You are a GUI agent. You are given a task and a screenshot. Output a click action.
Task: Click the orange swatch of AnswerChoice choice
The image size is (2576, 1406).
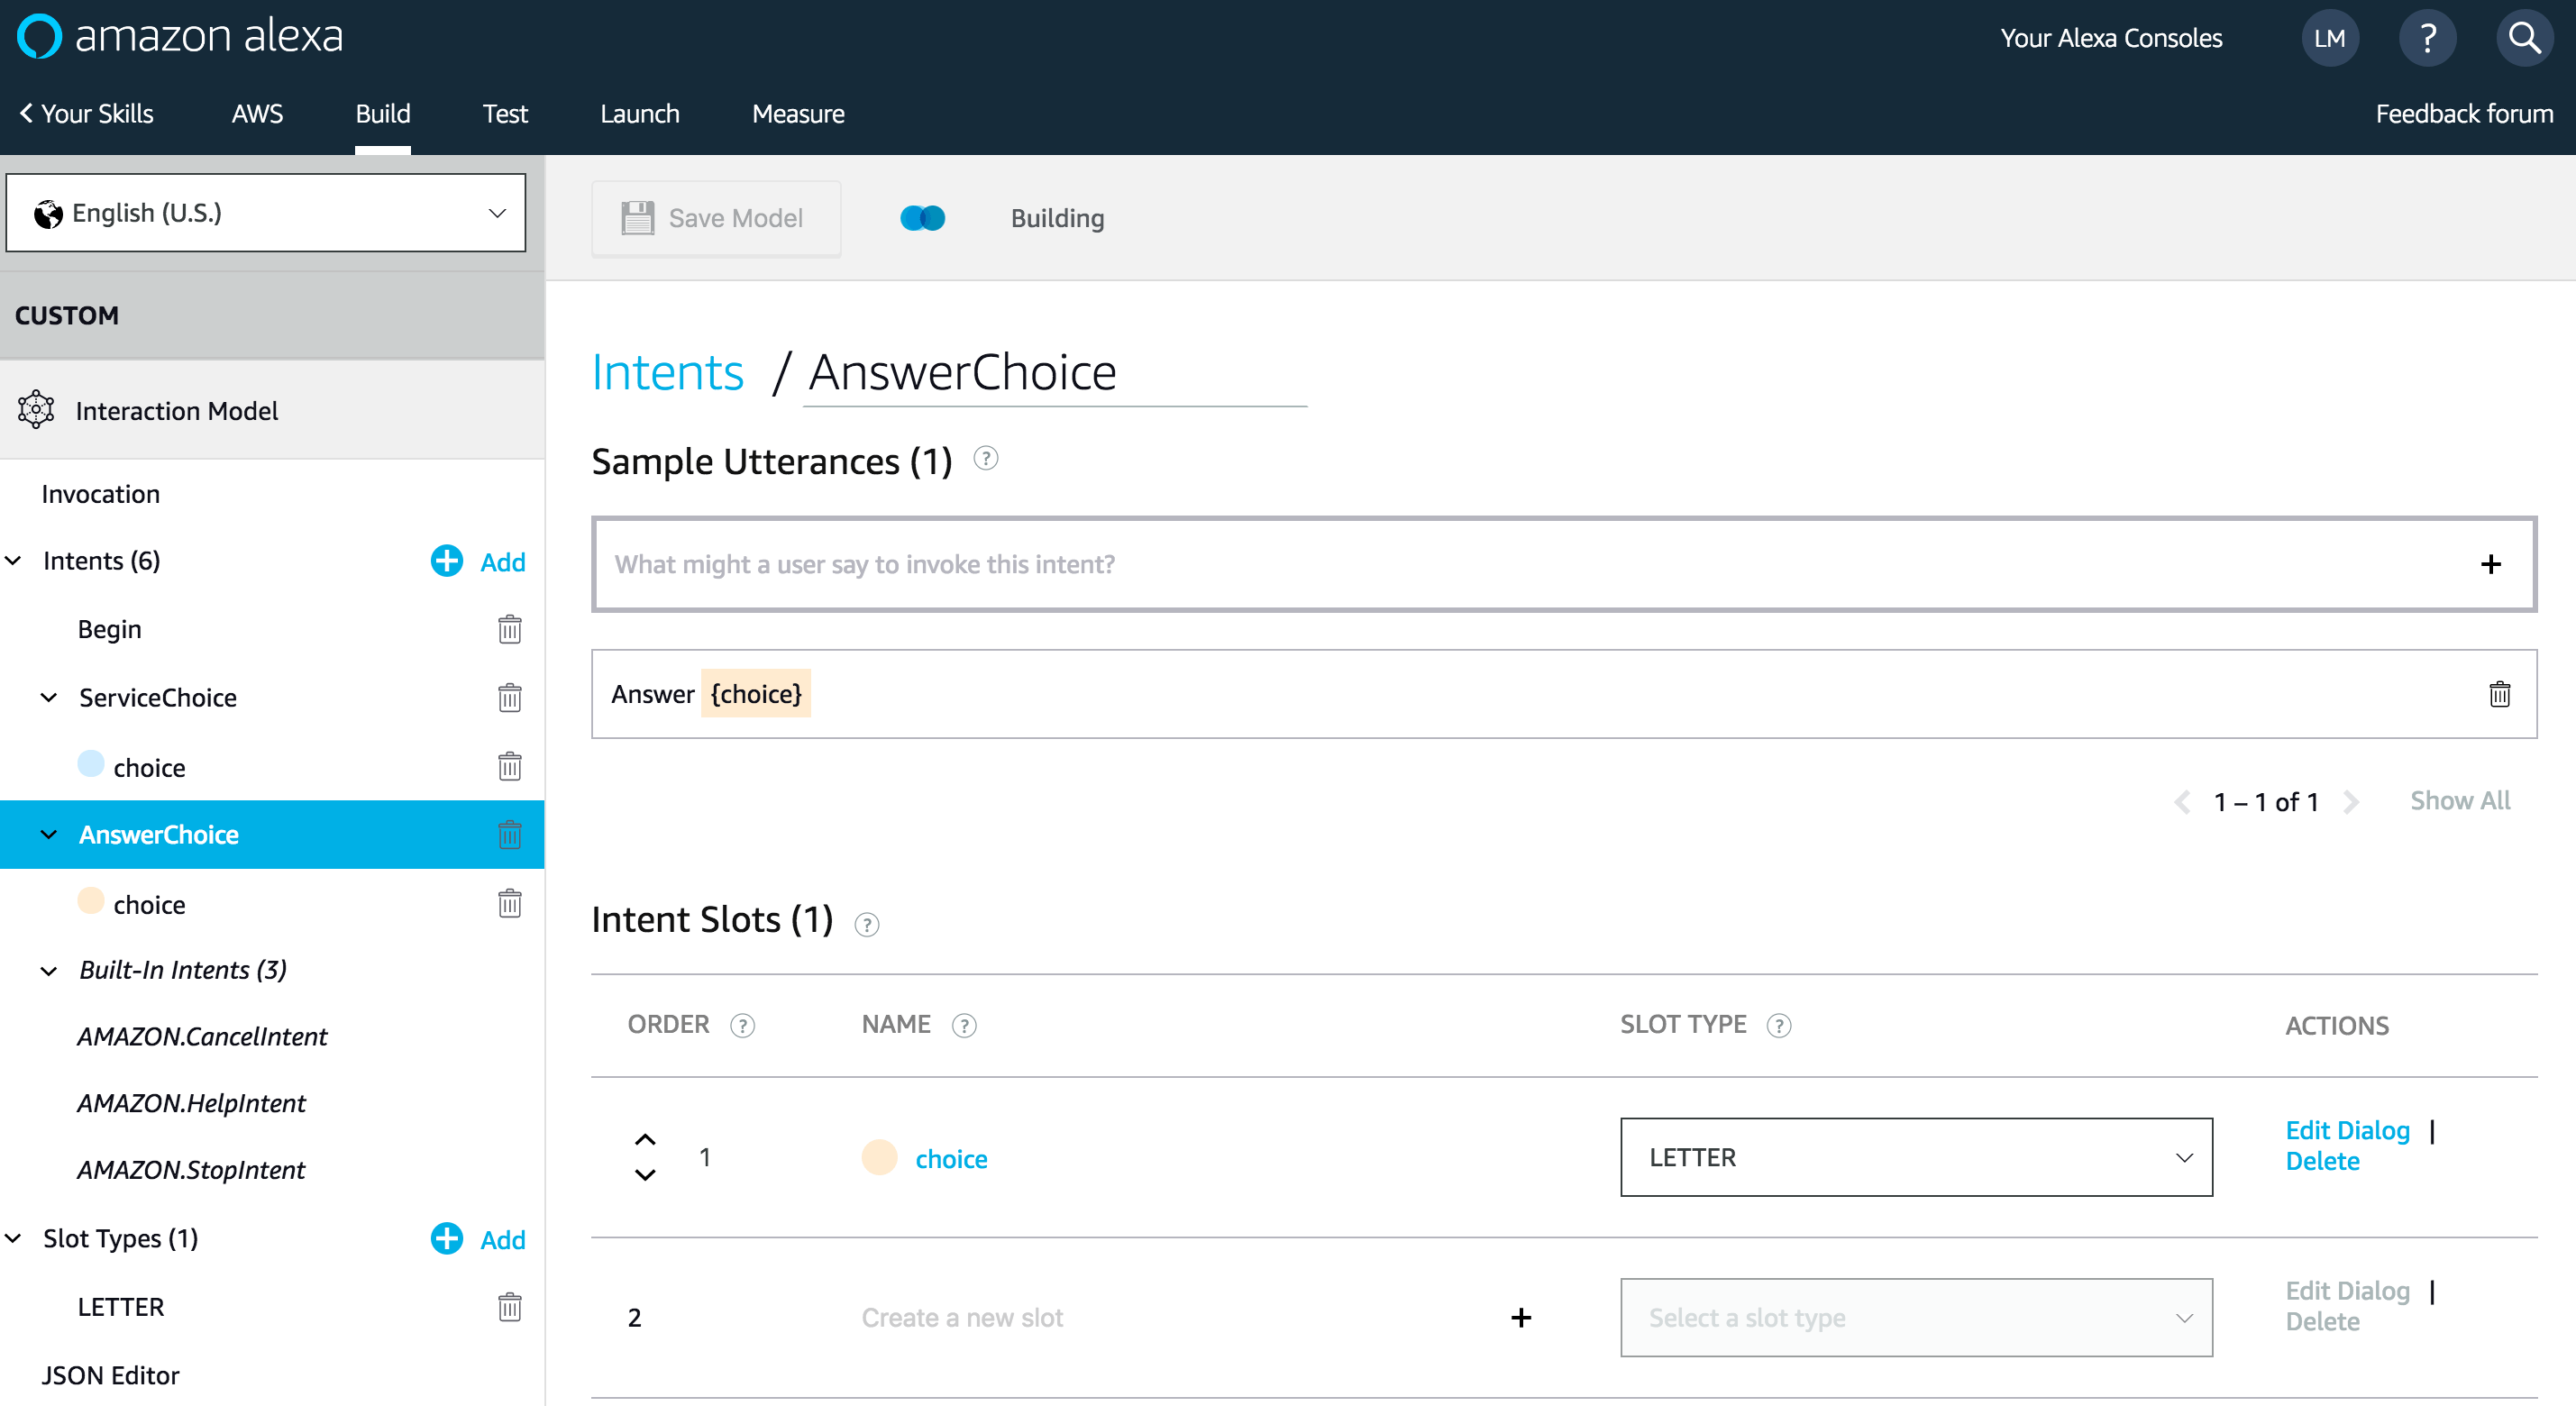point(90,901)
